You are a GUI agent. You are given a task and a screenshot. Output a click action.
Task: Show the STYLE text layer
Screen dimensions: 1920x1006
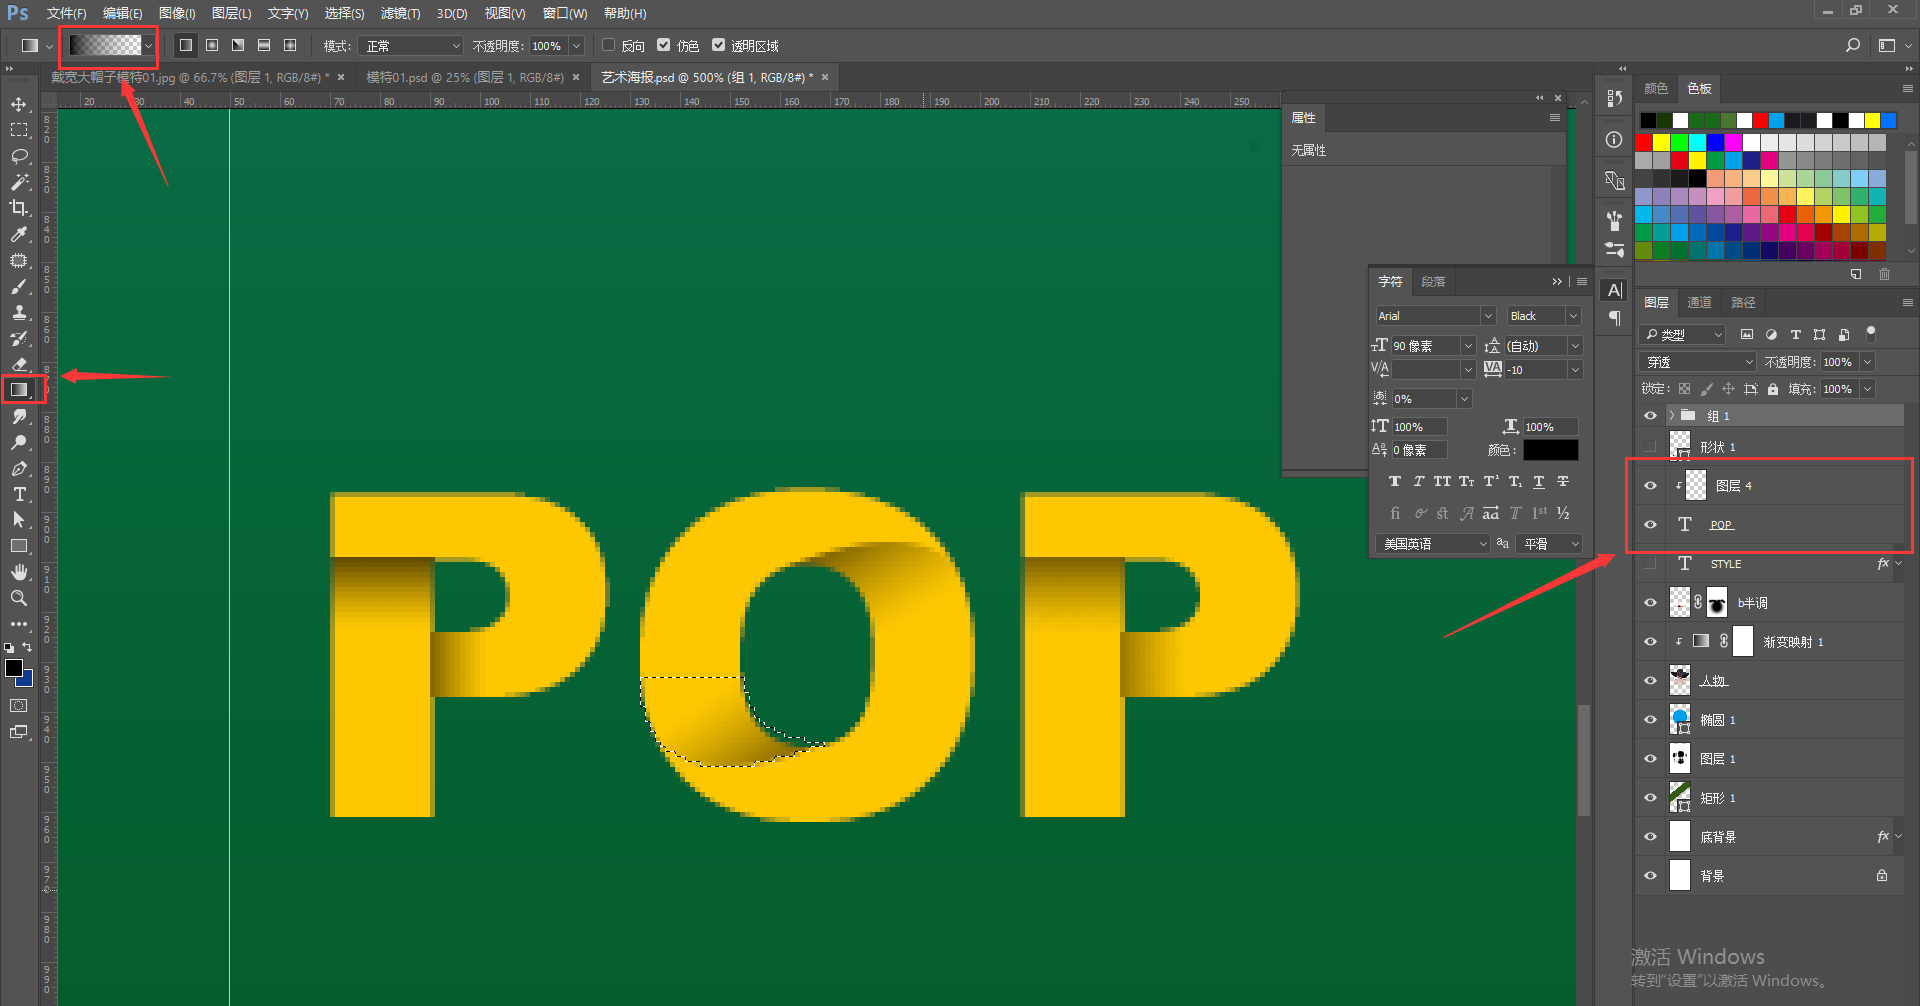pyautogui.click(x=1650, y=564)
